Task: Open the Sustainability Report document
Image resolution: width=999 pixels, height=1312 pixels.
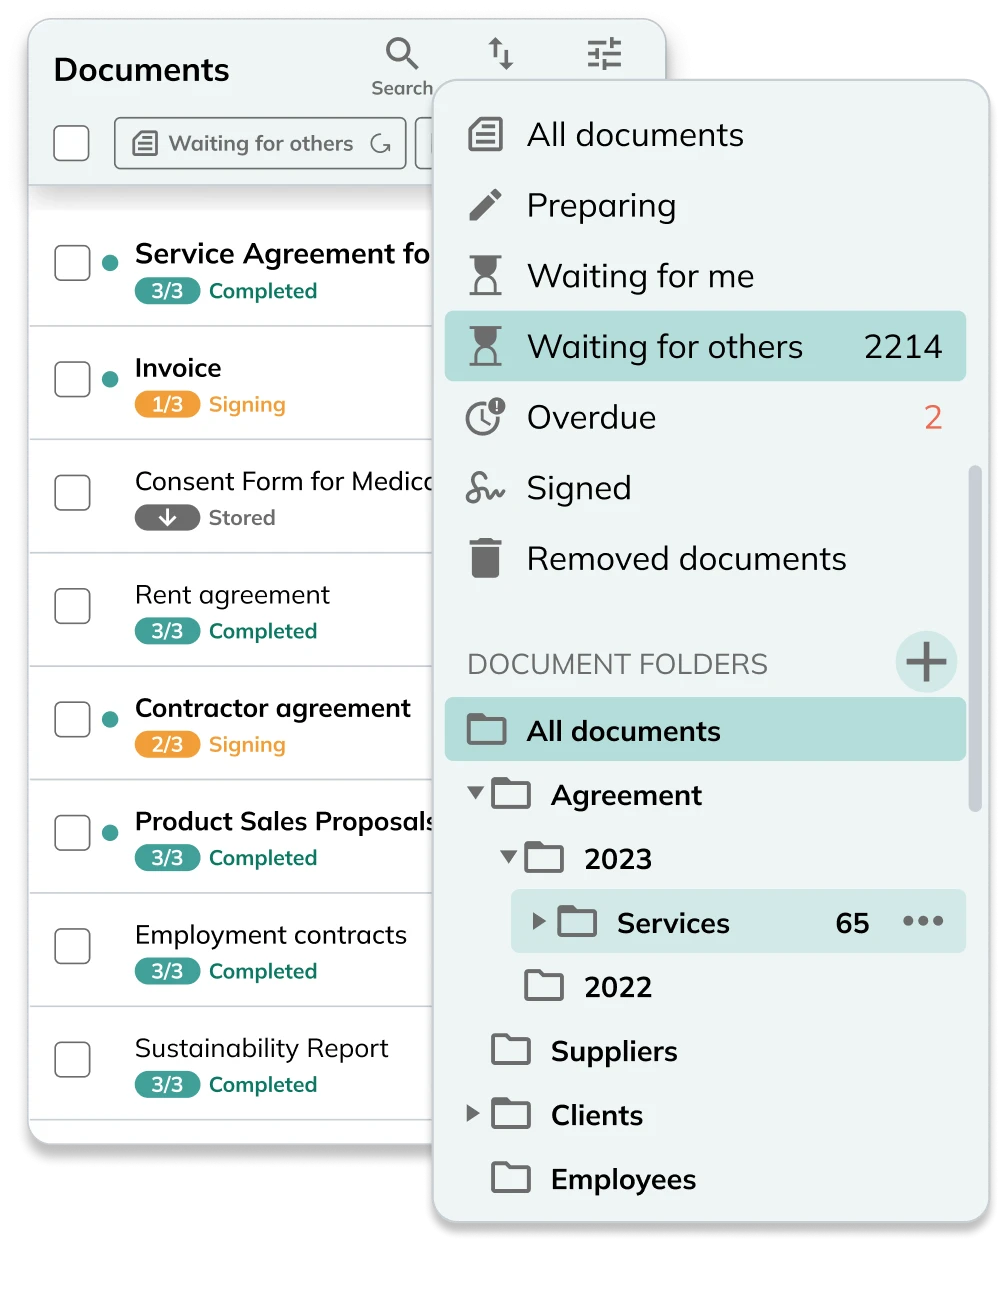Action: click(x=261, y=1048)
